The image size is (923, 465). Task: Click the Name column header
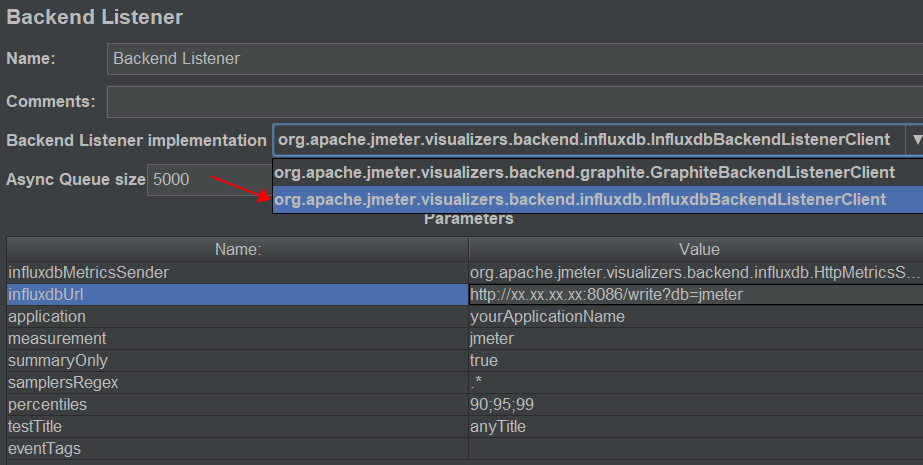(237, 249)
